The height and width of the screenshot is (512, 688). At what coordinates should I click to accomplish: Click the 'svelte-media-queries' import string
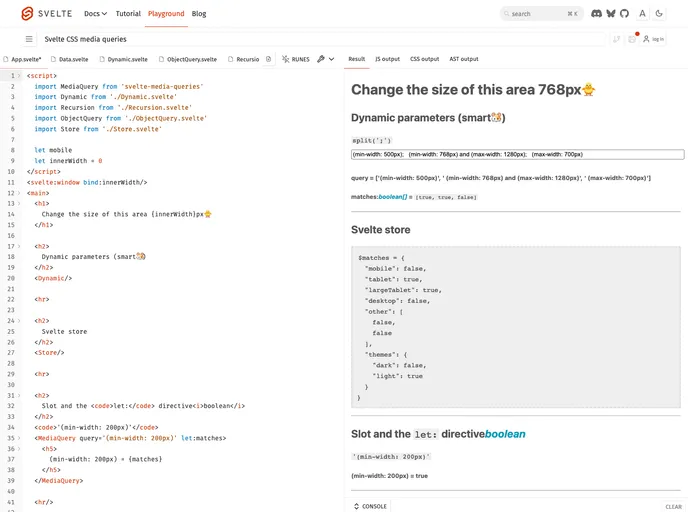click(x=162, y=86)
